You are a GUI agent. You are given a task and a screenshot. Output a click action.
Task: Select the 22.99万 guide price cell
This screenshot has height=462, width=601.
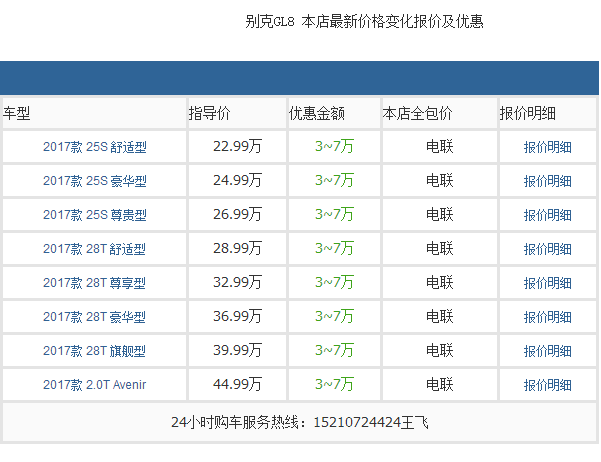[x=237, y=146]
